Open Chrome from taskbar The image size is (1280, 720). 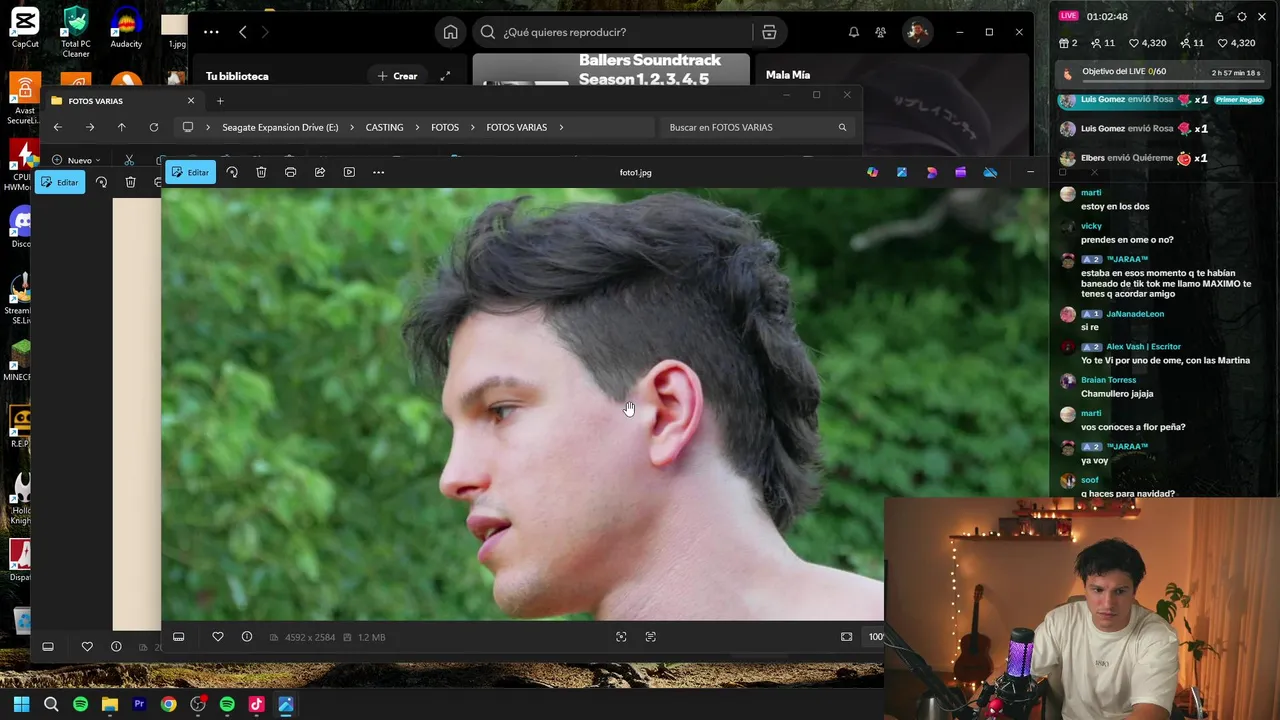coord(168,704)
